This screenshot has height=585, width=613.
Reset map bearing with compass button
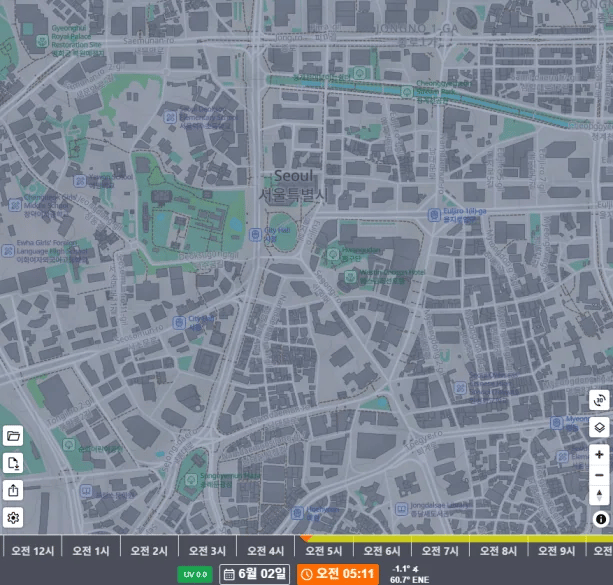[599, 495]
